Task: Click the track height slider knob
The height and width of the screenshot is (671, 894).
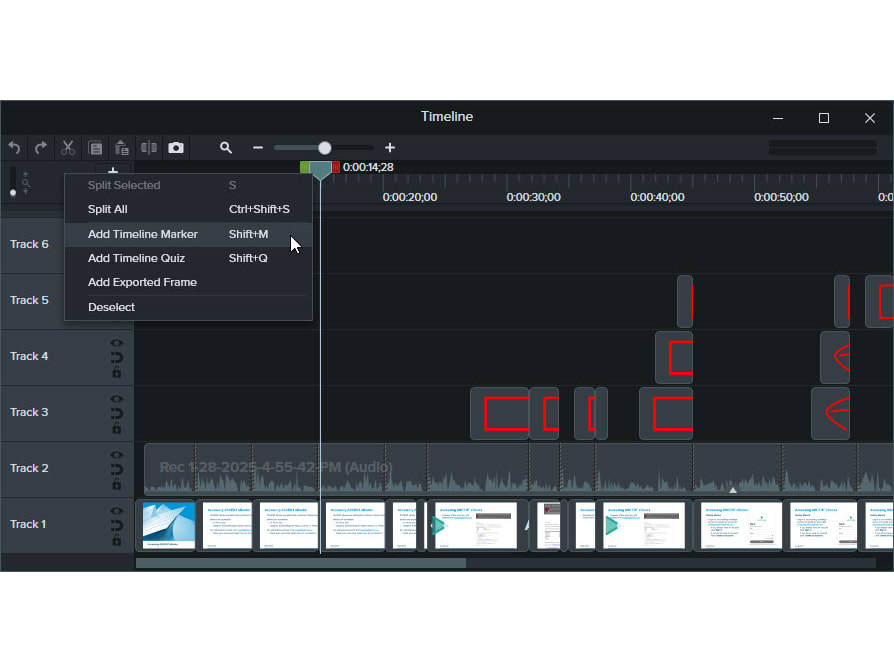Action: point(13,193)
